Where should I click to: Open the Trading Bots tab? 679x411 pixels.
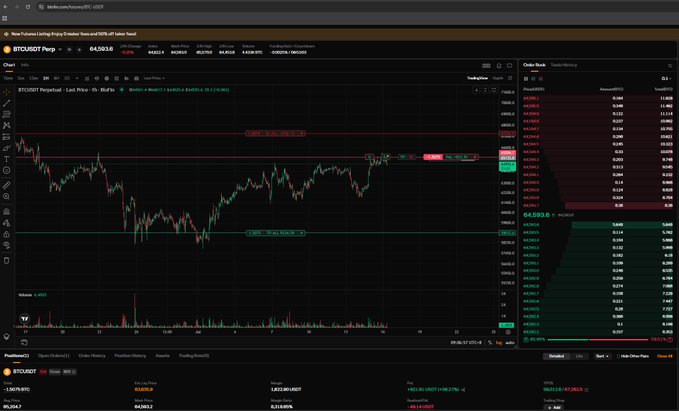194,356
